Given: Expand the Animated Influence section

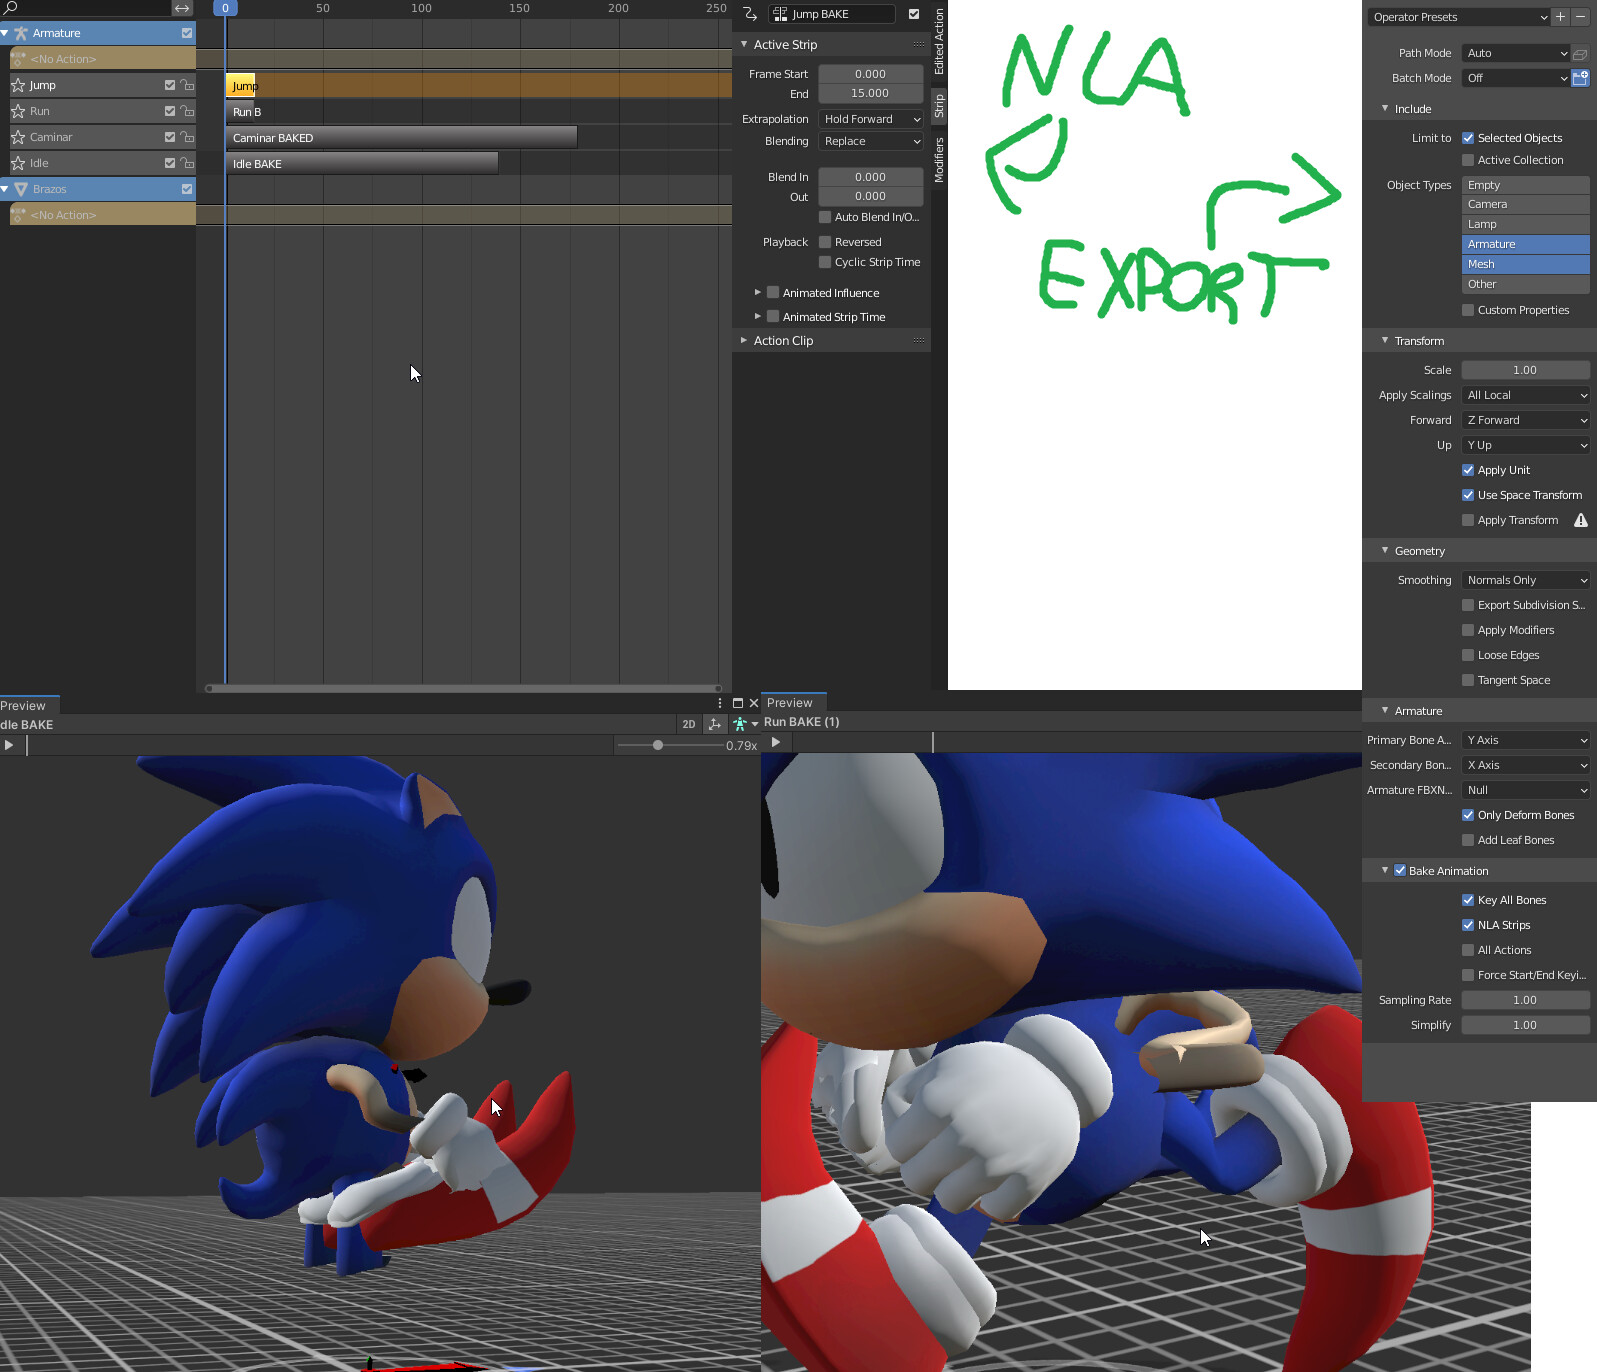Looking at the screenshot, I should pos(758,293).
